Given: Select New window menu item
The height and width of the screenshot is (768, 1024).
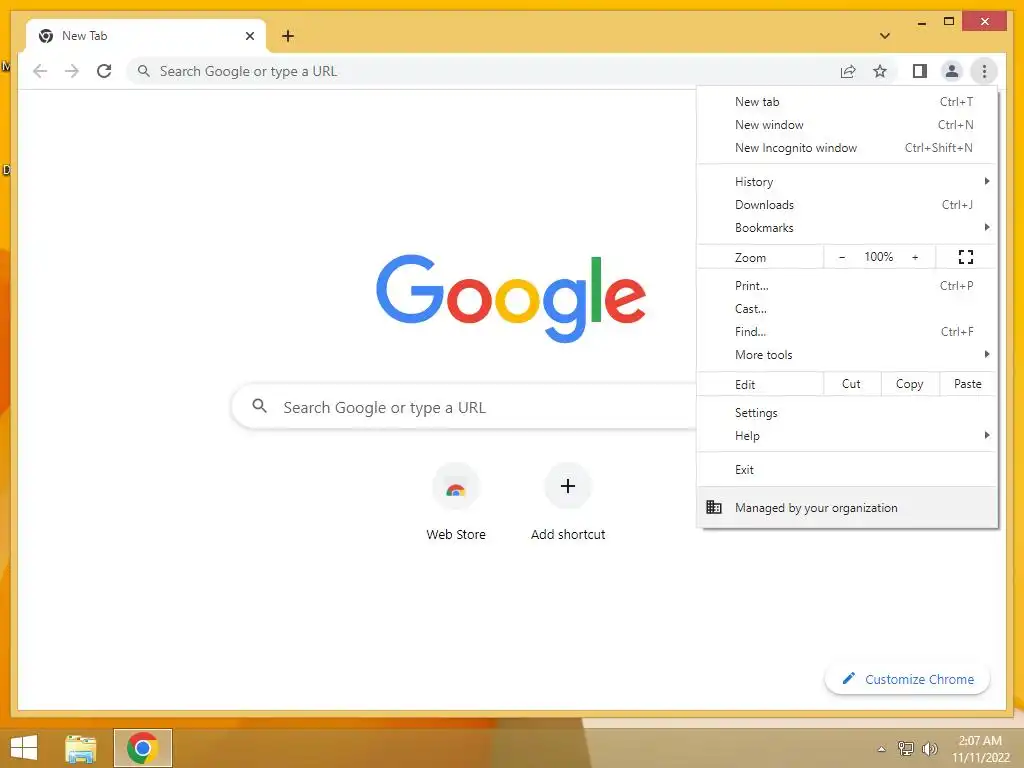Looking at the screenshot, I should (x=847, y=125).
